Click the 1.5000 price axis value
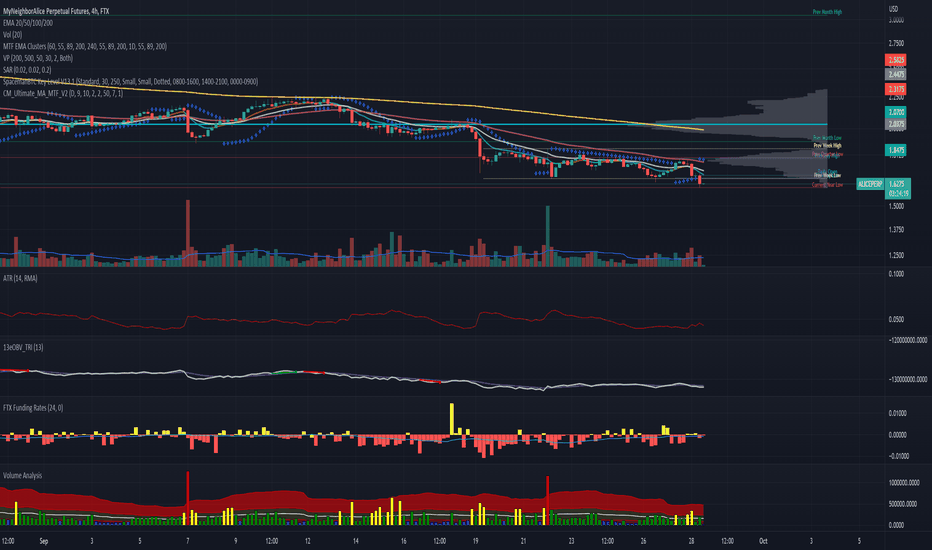 click(896, 206)
